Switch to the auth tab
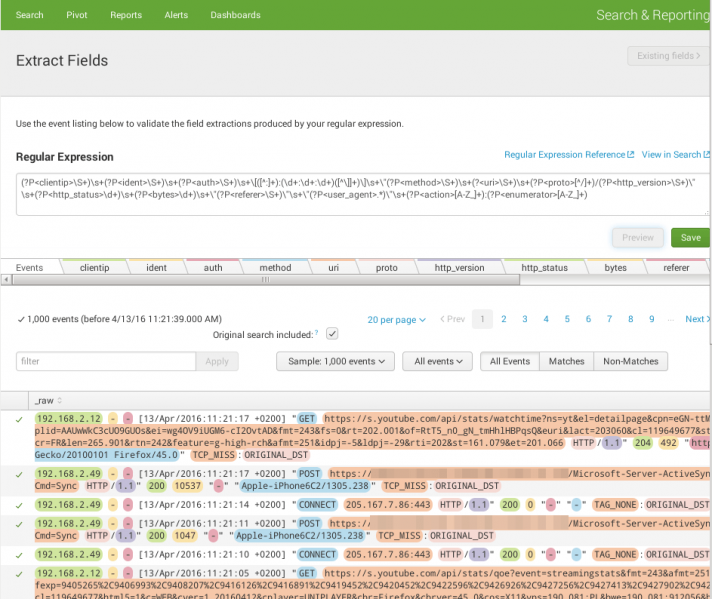 click(213, 267)
